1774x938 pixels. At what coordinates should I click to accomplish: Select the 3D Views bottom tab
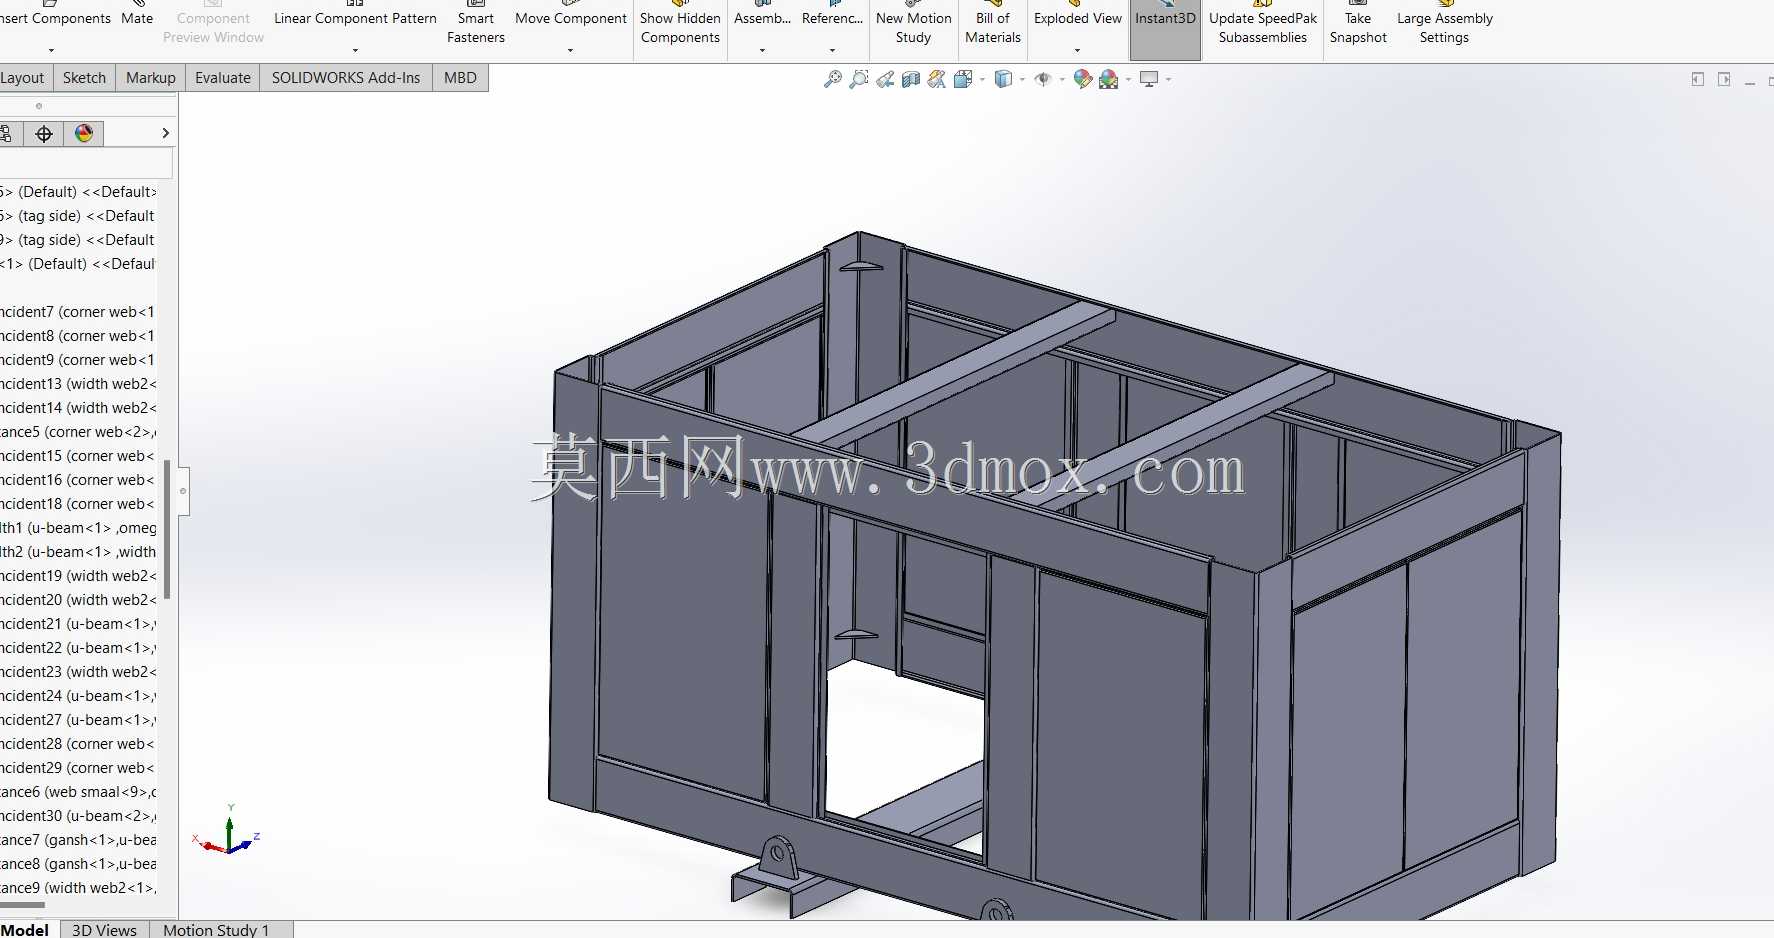tap(104, 930)
